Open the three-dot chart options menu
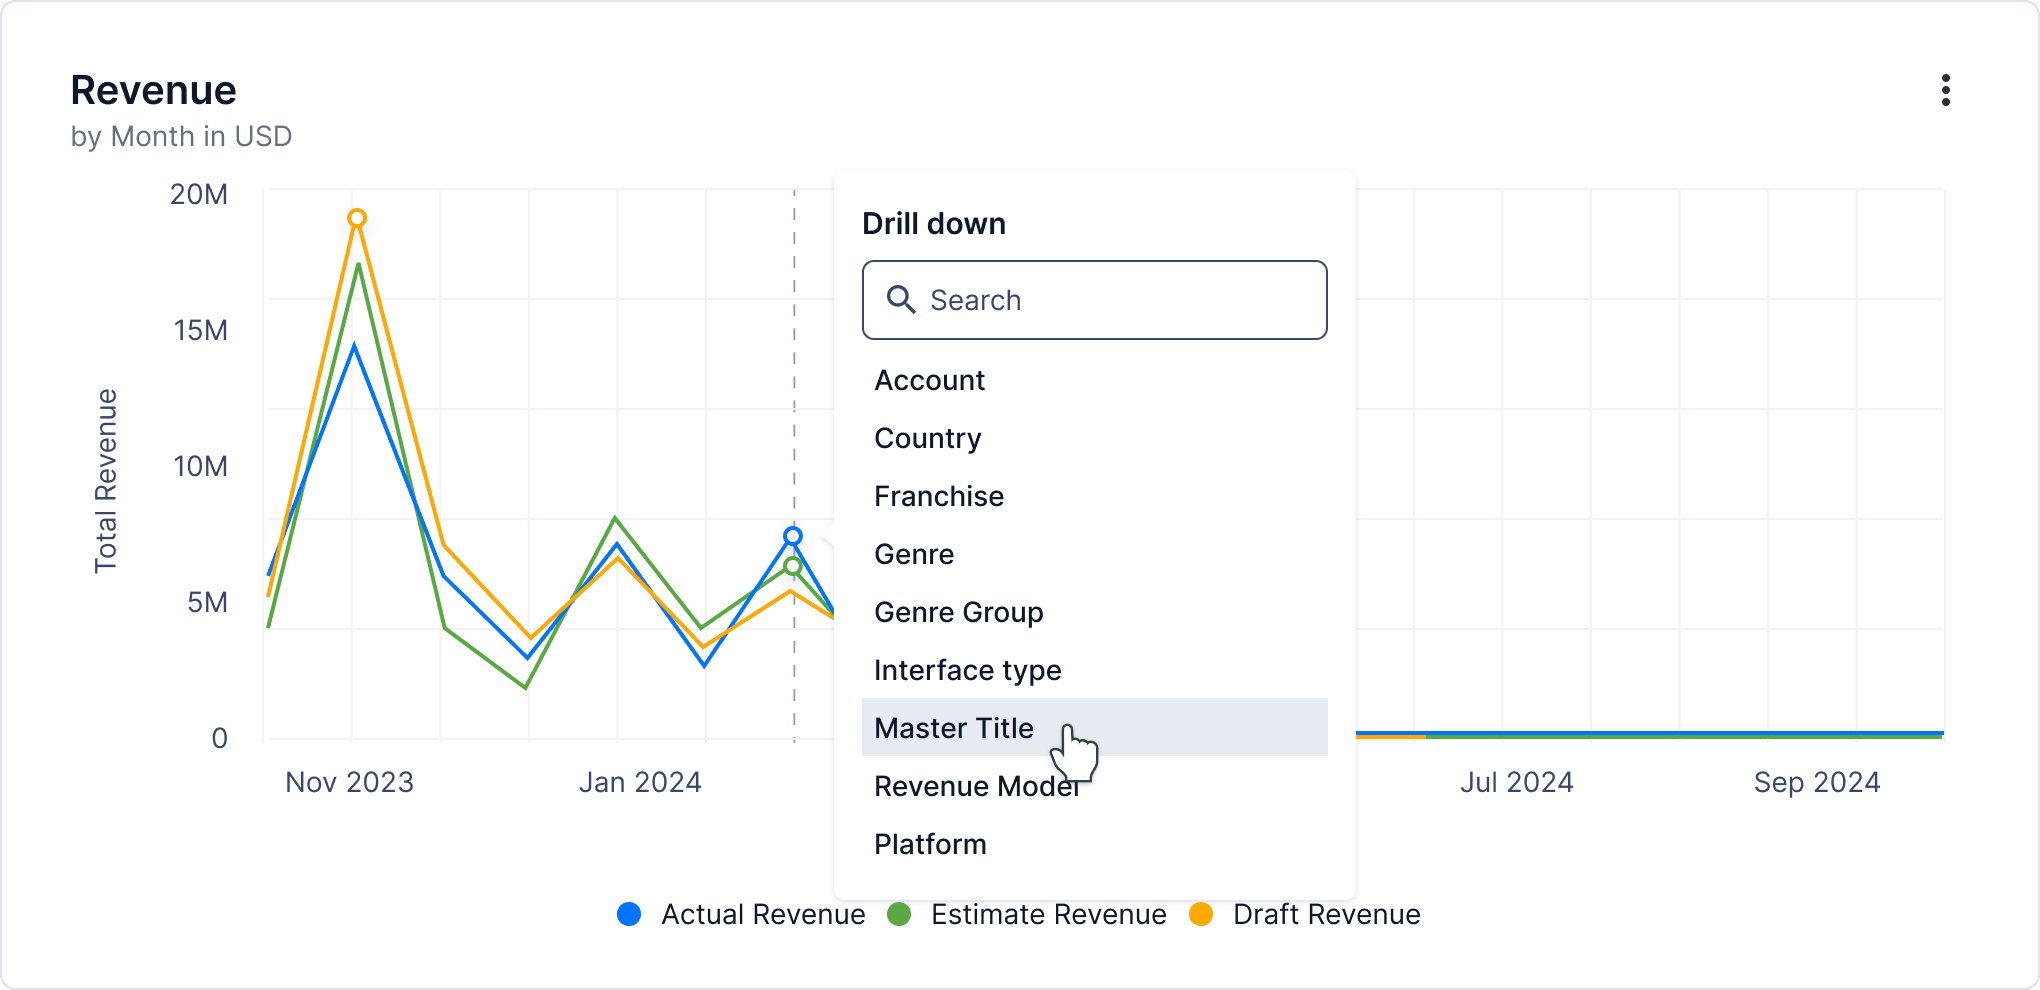Screen dimensions: 2040x990 1945,90
